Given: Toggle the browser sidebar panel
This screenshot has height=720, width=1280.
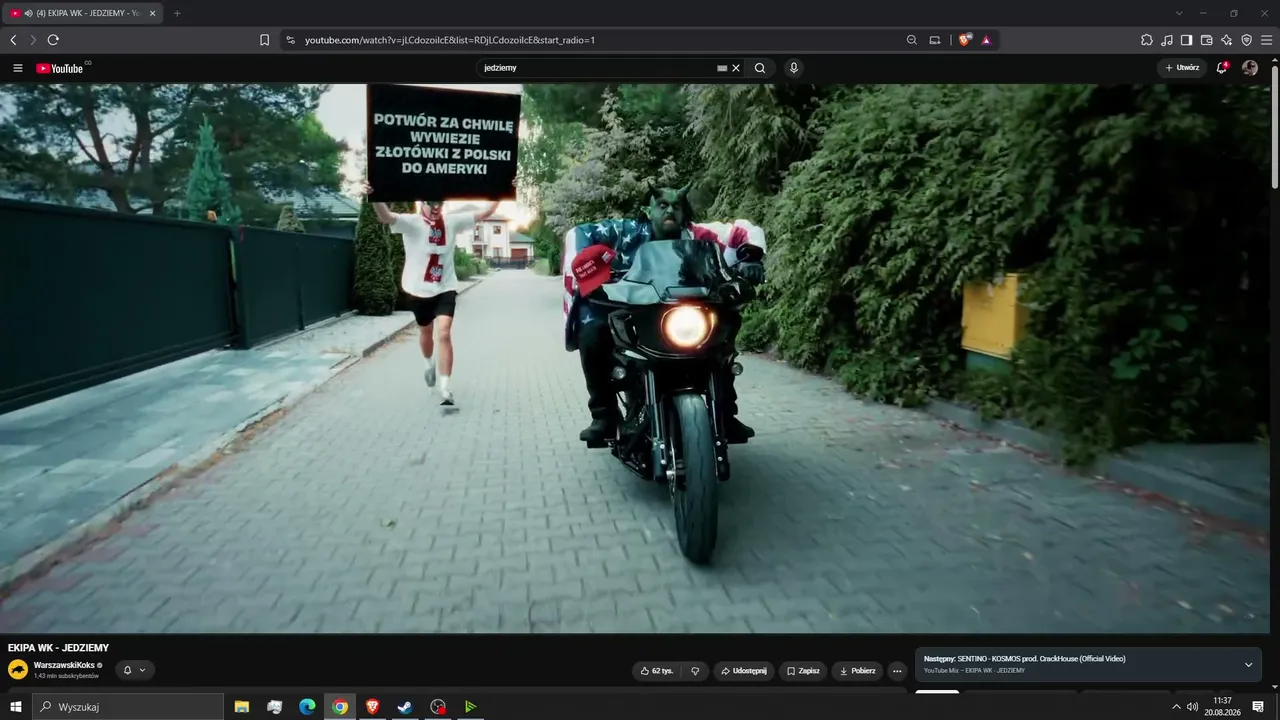Looking at the screenshot, I should click(x=1187, y=40).
